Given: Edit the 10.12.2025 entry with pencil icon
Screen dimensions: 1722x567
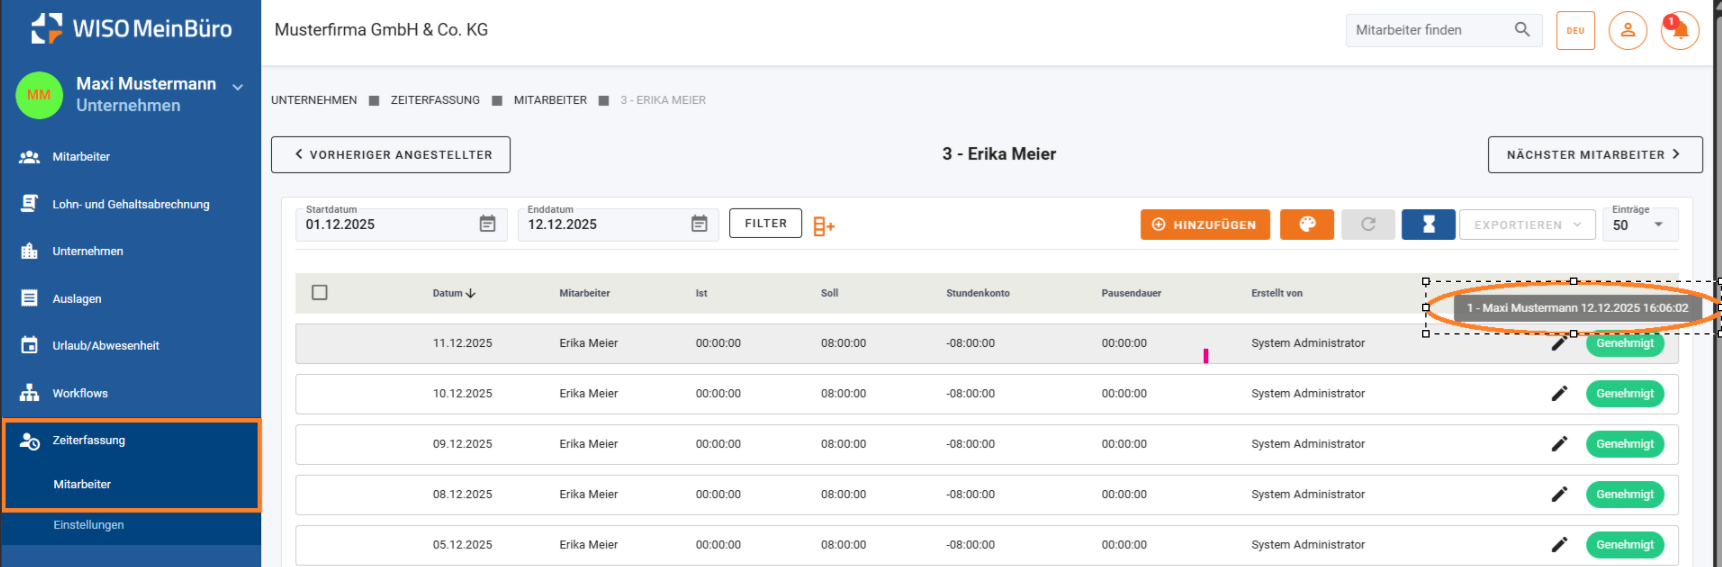Looking at the screenshot, I should tap(1559, 394).
